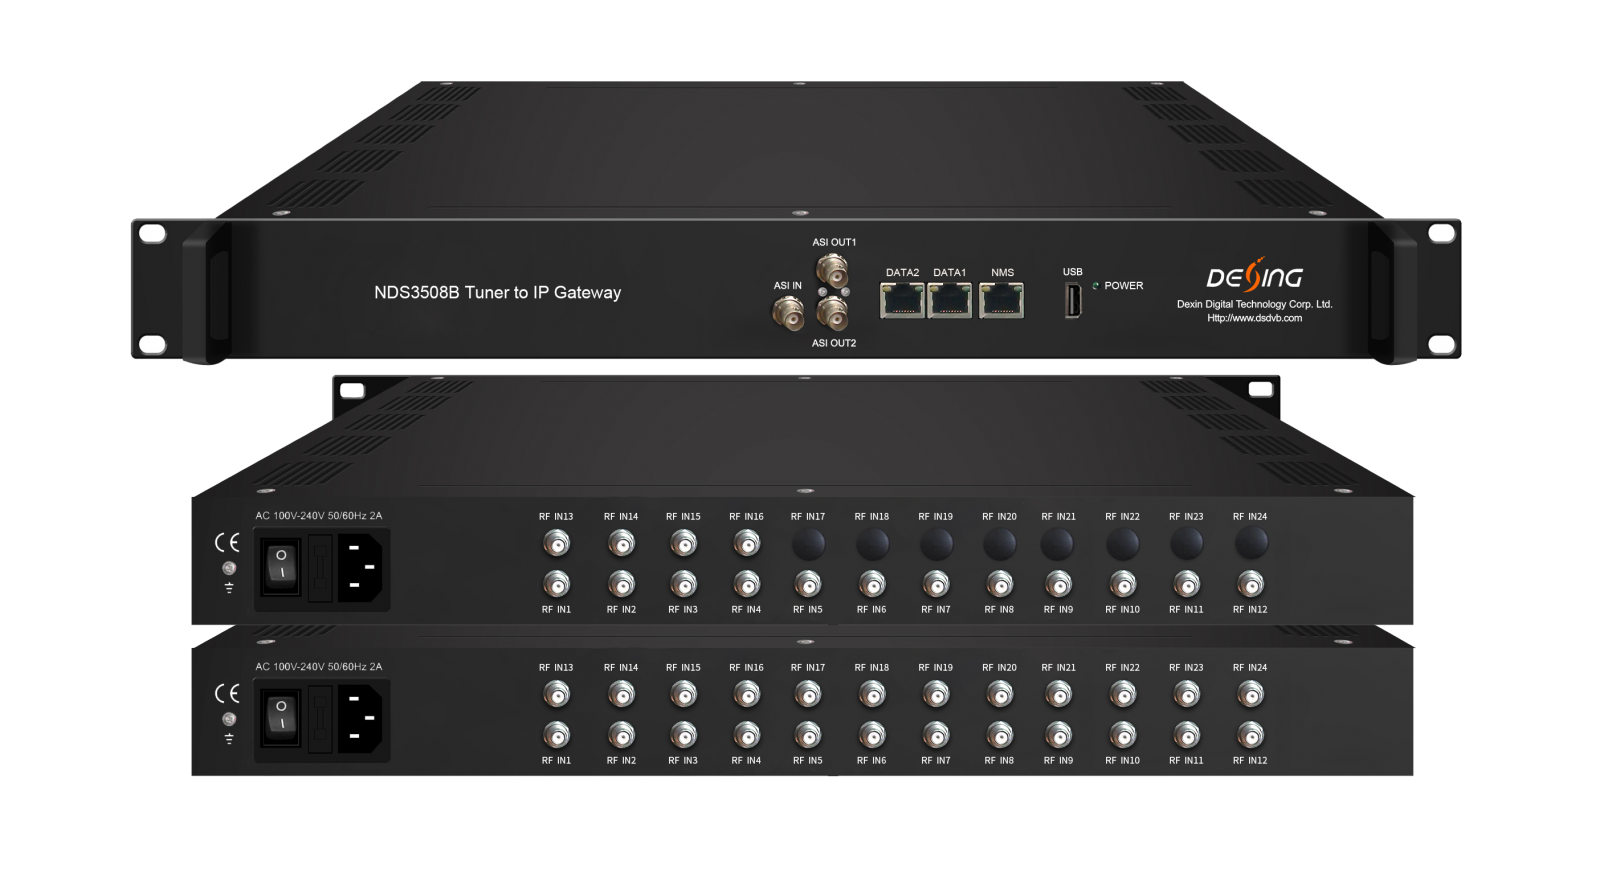
Task: Click the RF IN13 connector on middle unit
Action: point(556,543)
